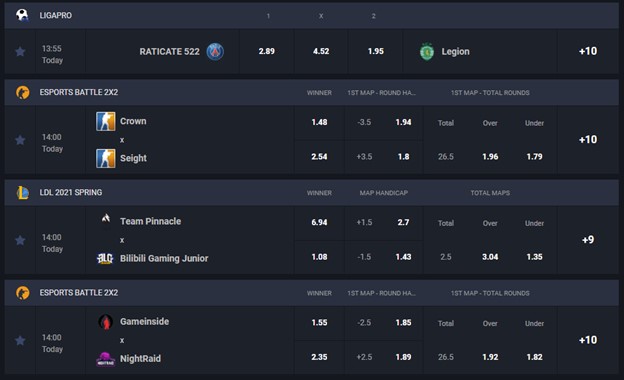Toggle favorite star for Crown vs Seight
Viewport: 624px width, 380px height.
20,140
